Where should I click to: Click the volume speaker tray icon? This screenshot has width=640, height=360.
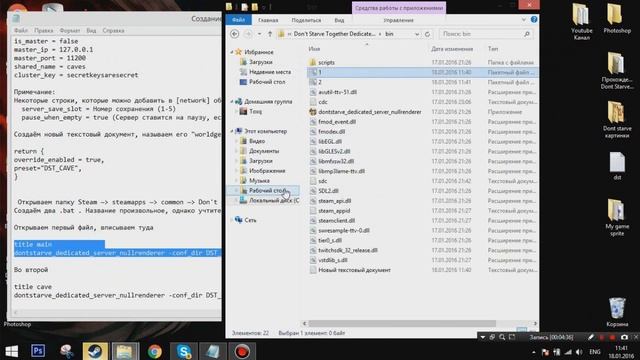pos(579,352)
